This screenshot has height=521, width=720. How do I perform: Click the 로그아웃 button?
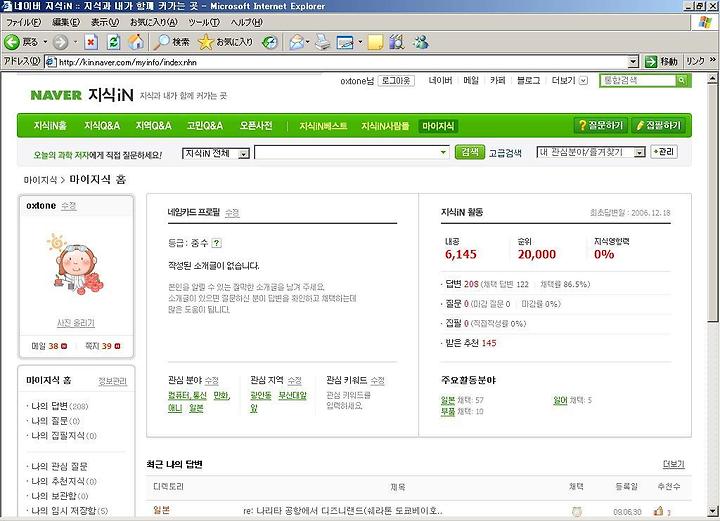(x=396, y=81)
